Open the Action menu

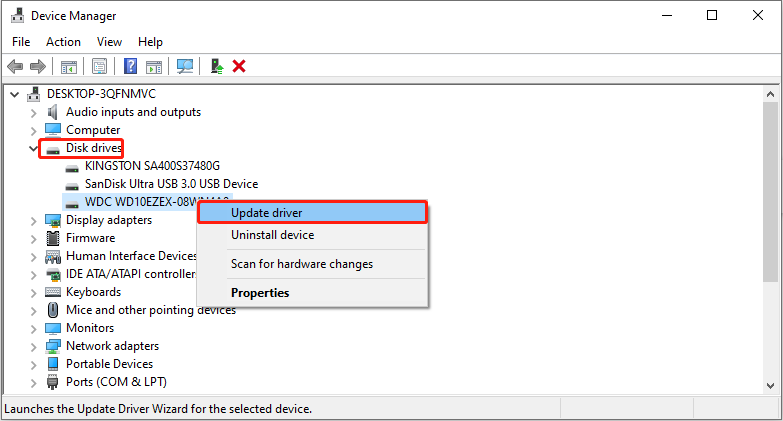[63, 42]
